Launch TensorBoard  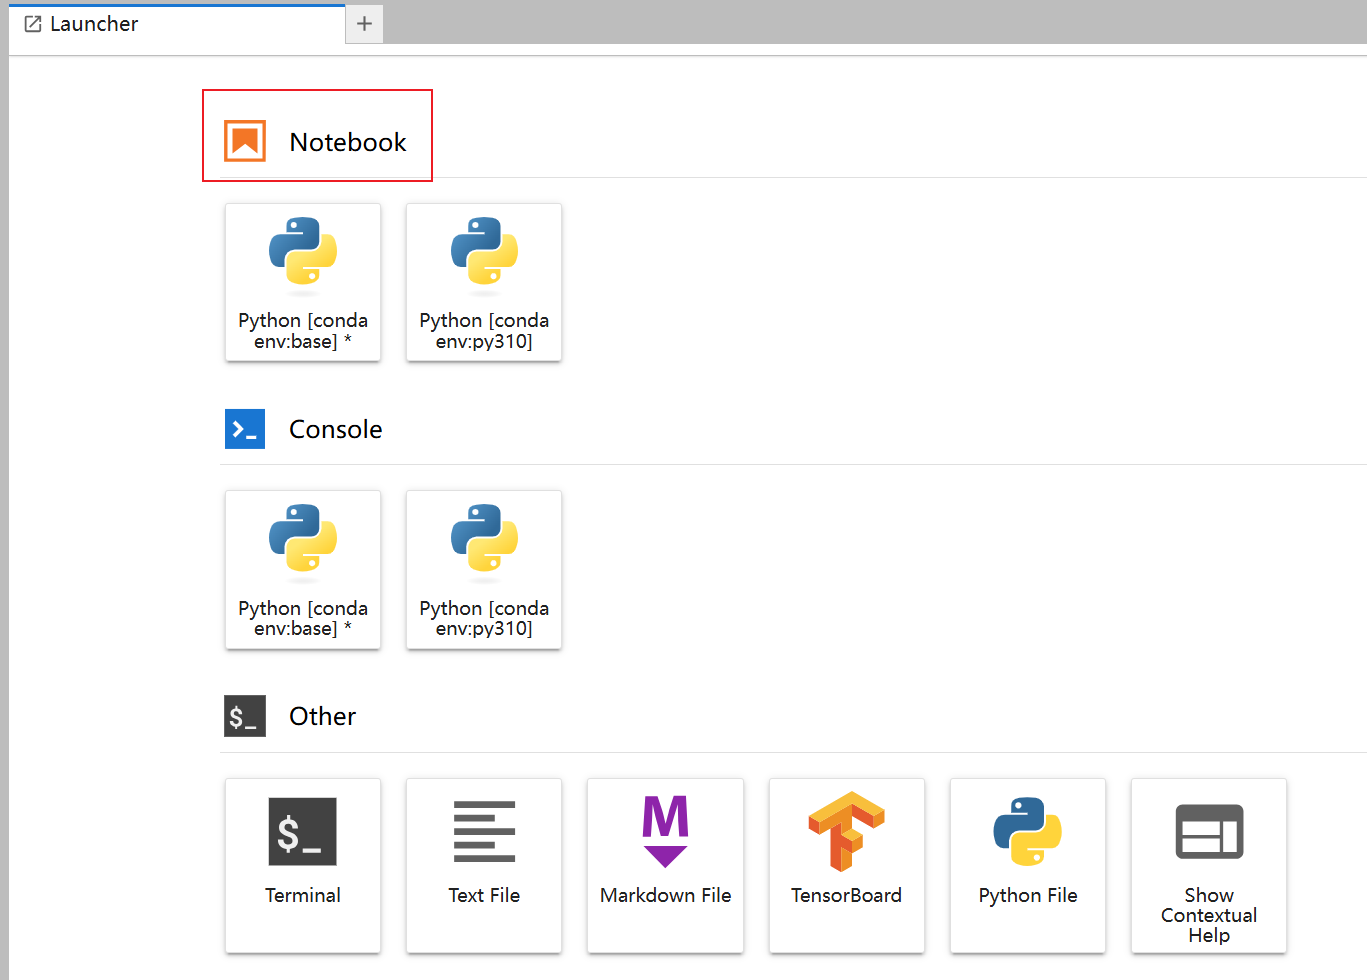(x=847, y=864)
